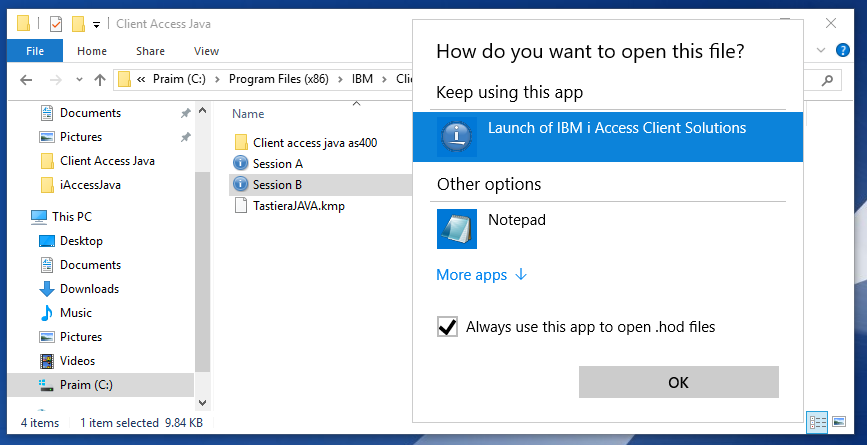Viewport: 867px width, 445px height.
Task: Click navigation pane scroll down arrow
Action: coord(202,403)
